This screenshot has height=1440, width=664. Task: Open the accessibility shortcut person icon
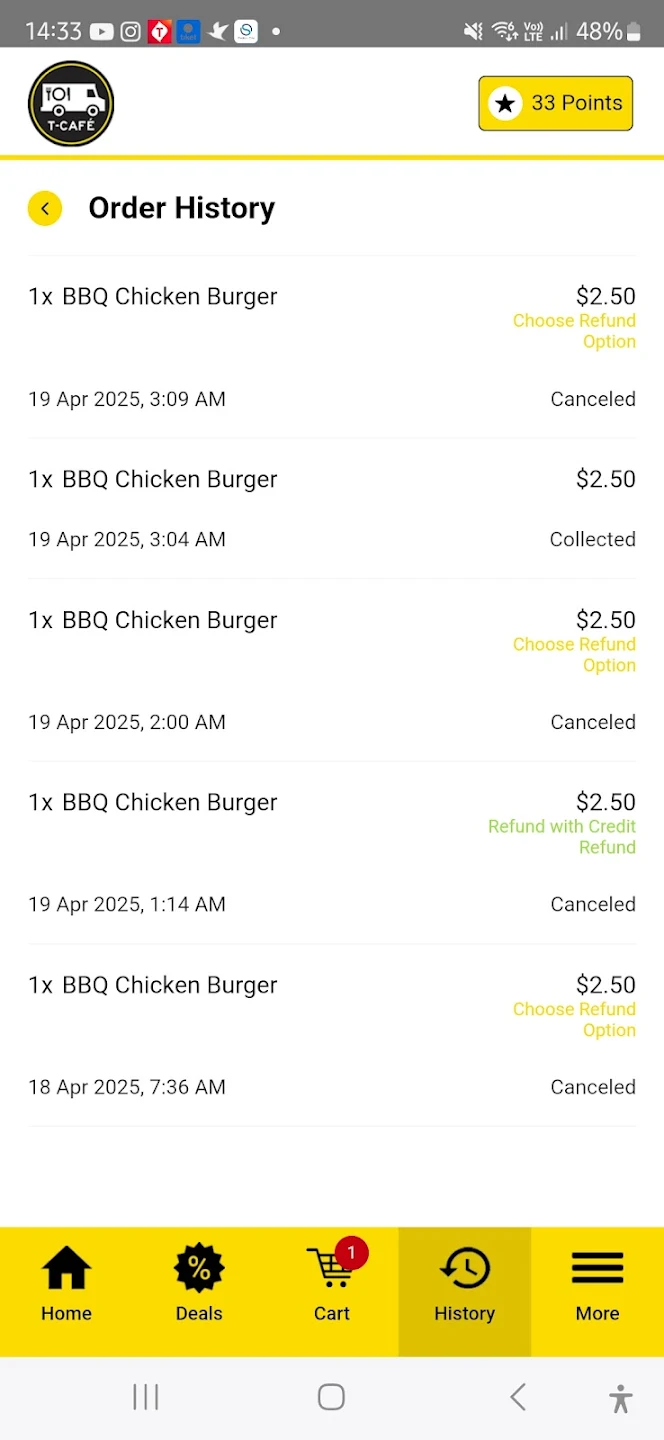coord(620,1397)
